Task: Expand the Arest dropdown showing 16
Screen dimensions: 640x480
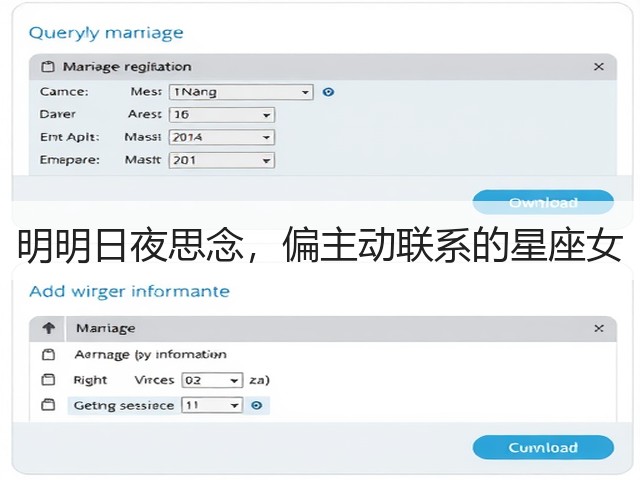Action: [x=222, y=115]
